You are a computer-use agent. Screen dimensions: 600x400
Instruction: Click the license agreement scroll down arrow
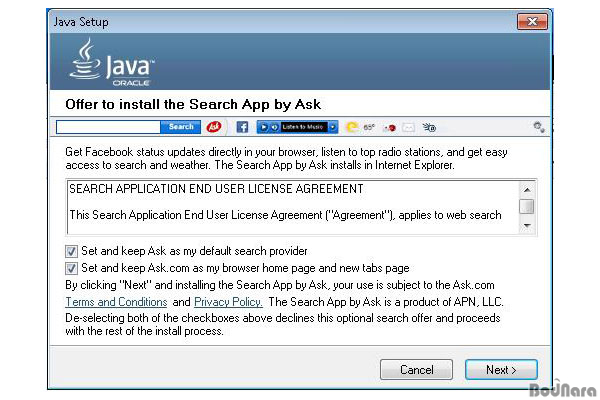click(527, 226)
